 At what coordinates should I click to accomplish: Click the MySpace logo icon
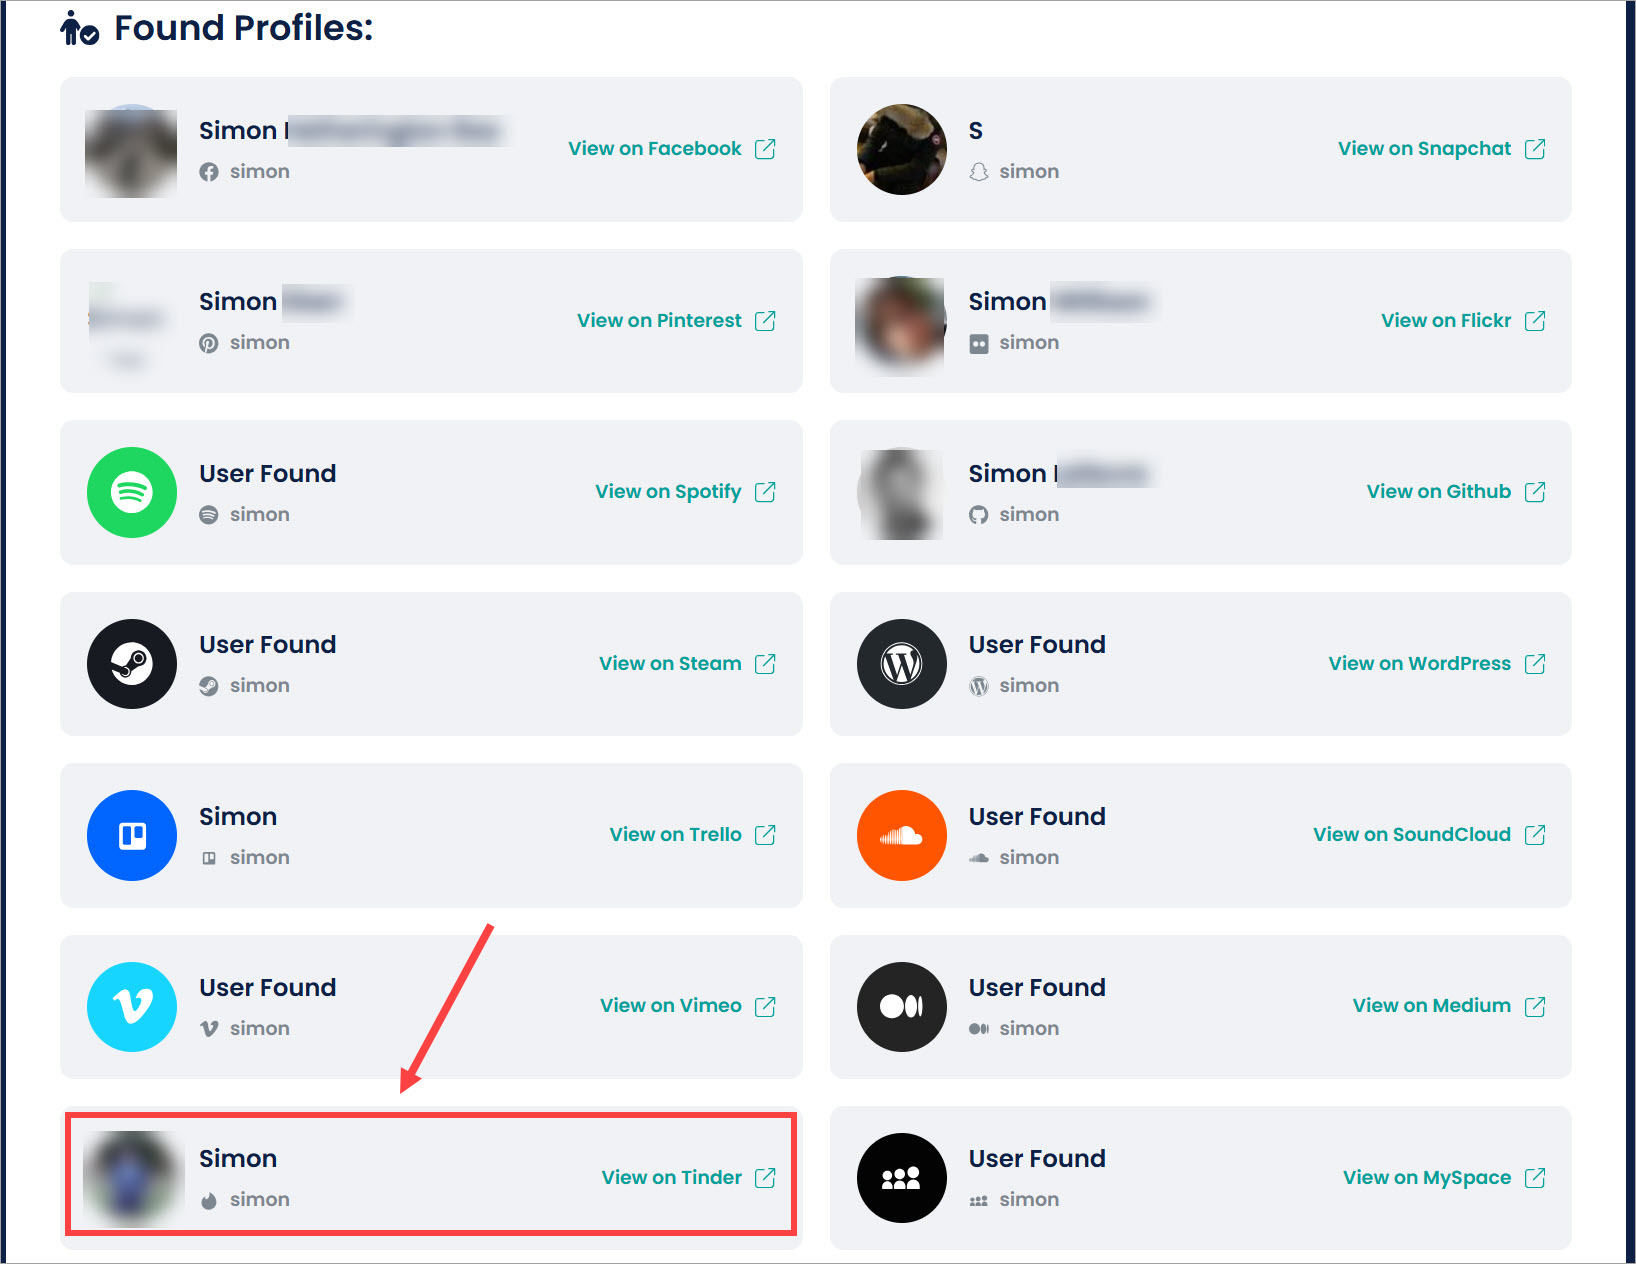(901, 1178)
